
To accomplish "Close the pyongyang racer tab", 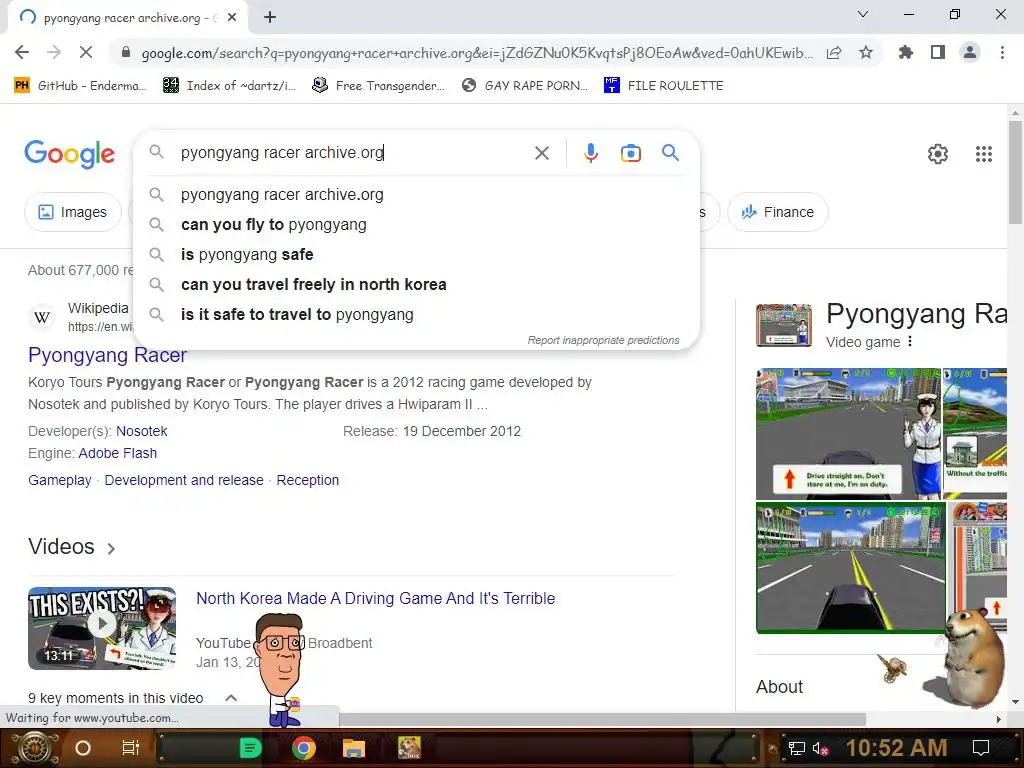I will 232,18.
